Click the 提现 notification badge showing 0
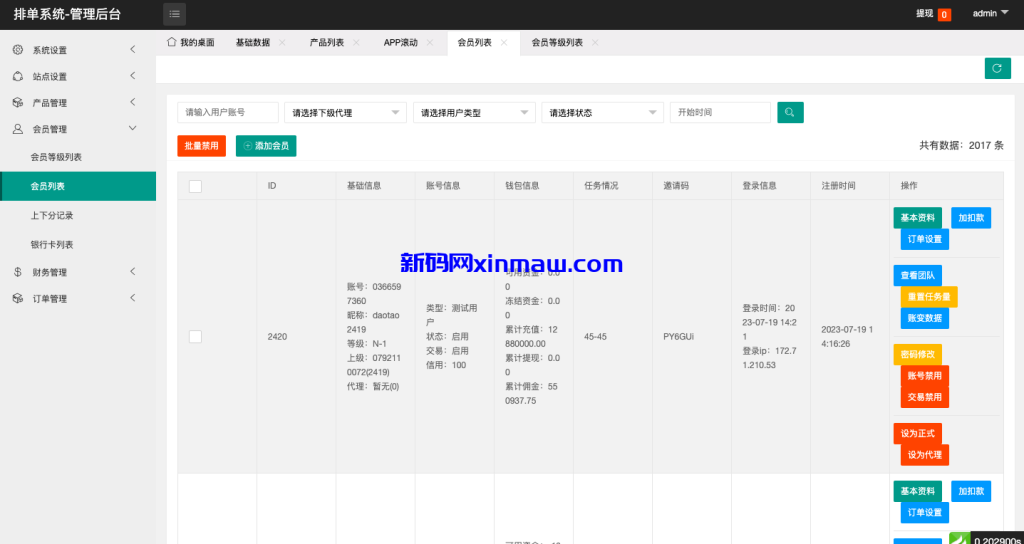This screenshot has height=544, width=1024. (x=944, y=14)
